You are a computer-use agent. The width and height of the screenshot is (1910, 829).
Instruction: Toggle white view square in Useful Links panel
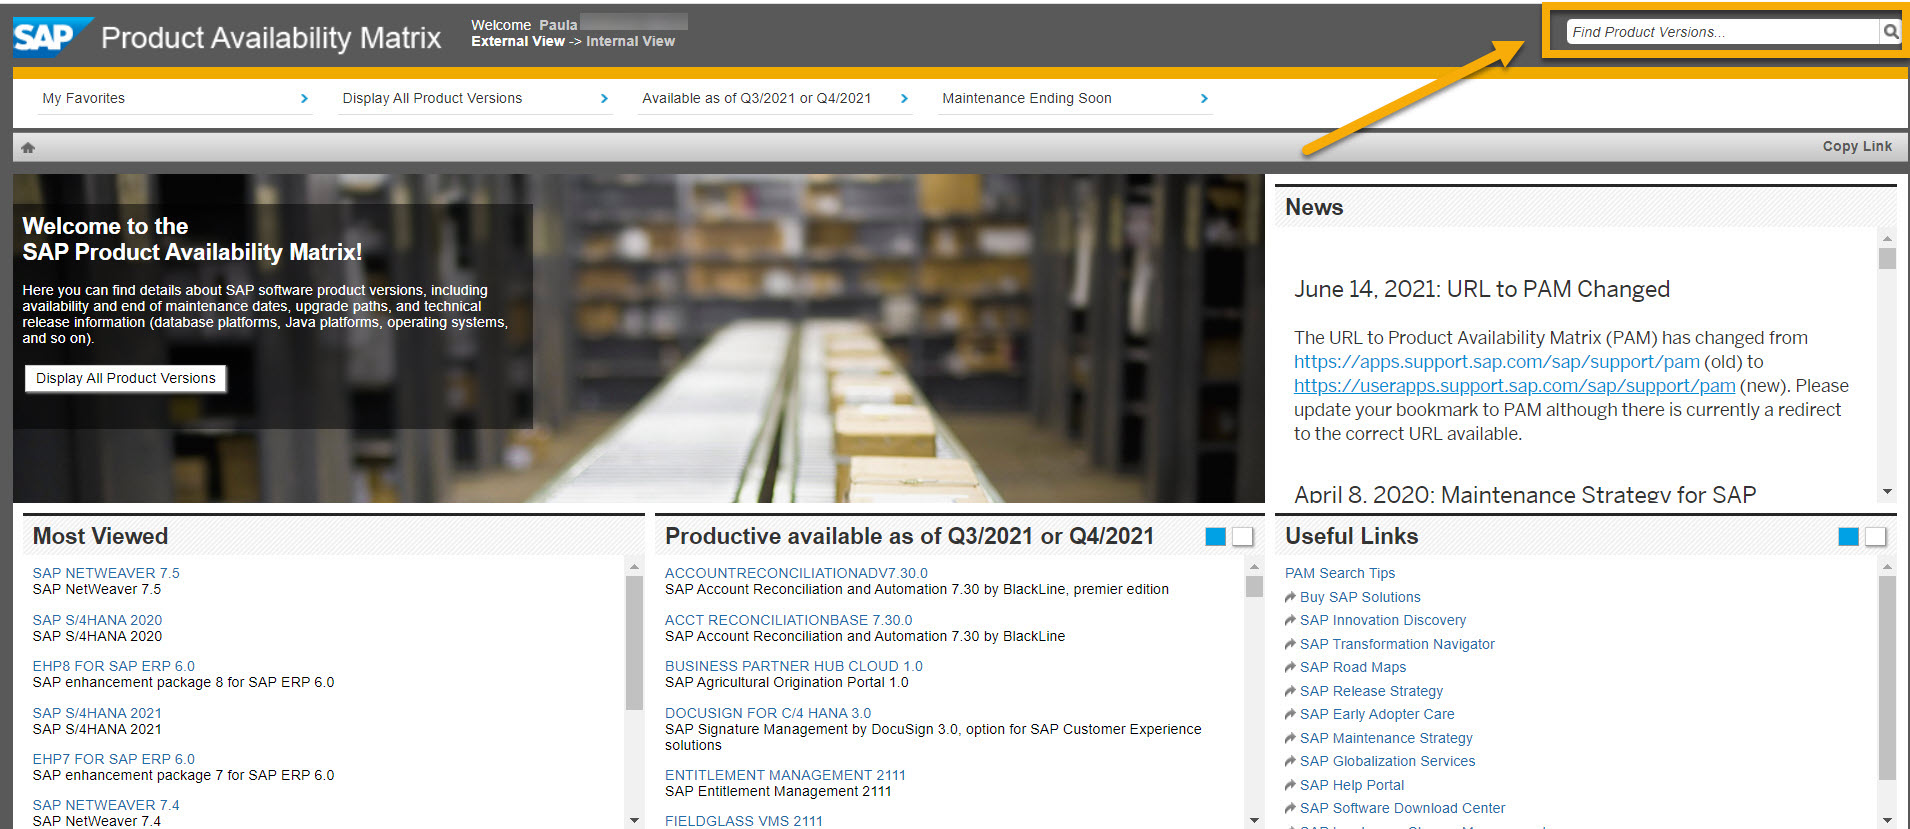1875,537
